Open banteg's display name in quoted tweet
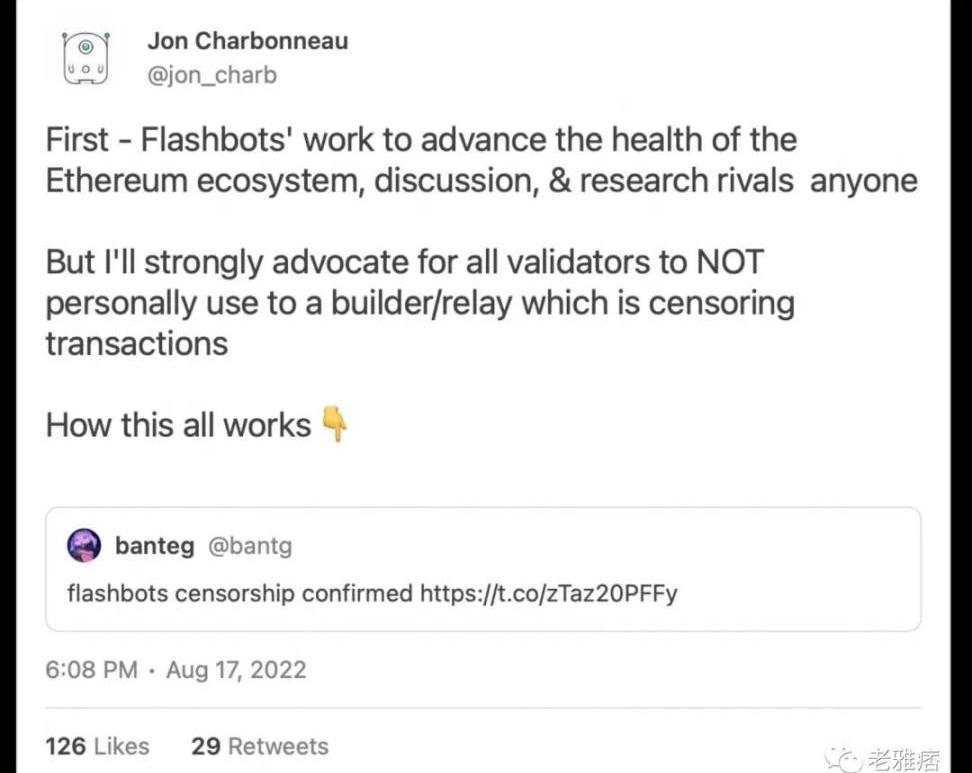The image size is (972, 773). point(155,546)
